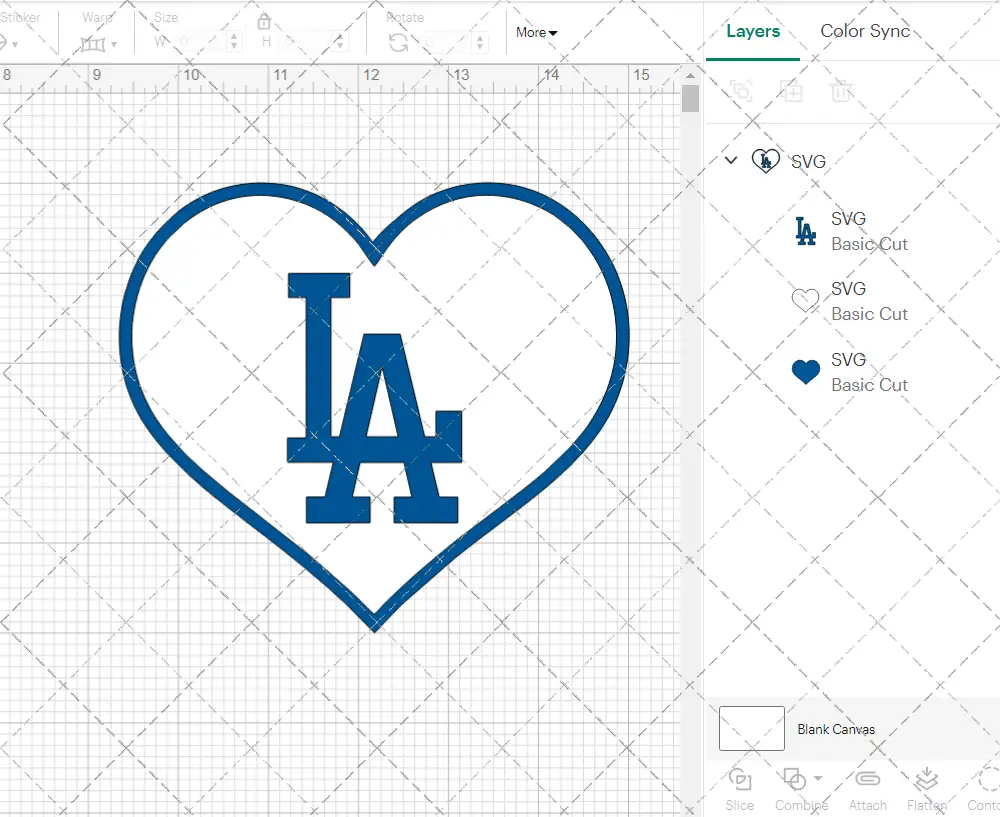This screenshot has width=1000, height=817.
Task: Select the heart outline SVG layer
Action: [x=848, y=301]
